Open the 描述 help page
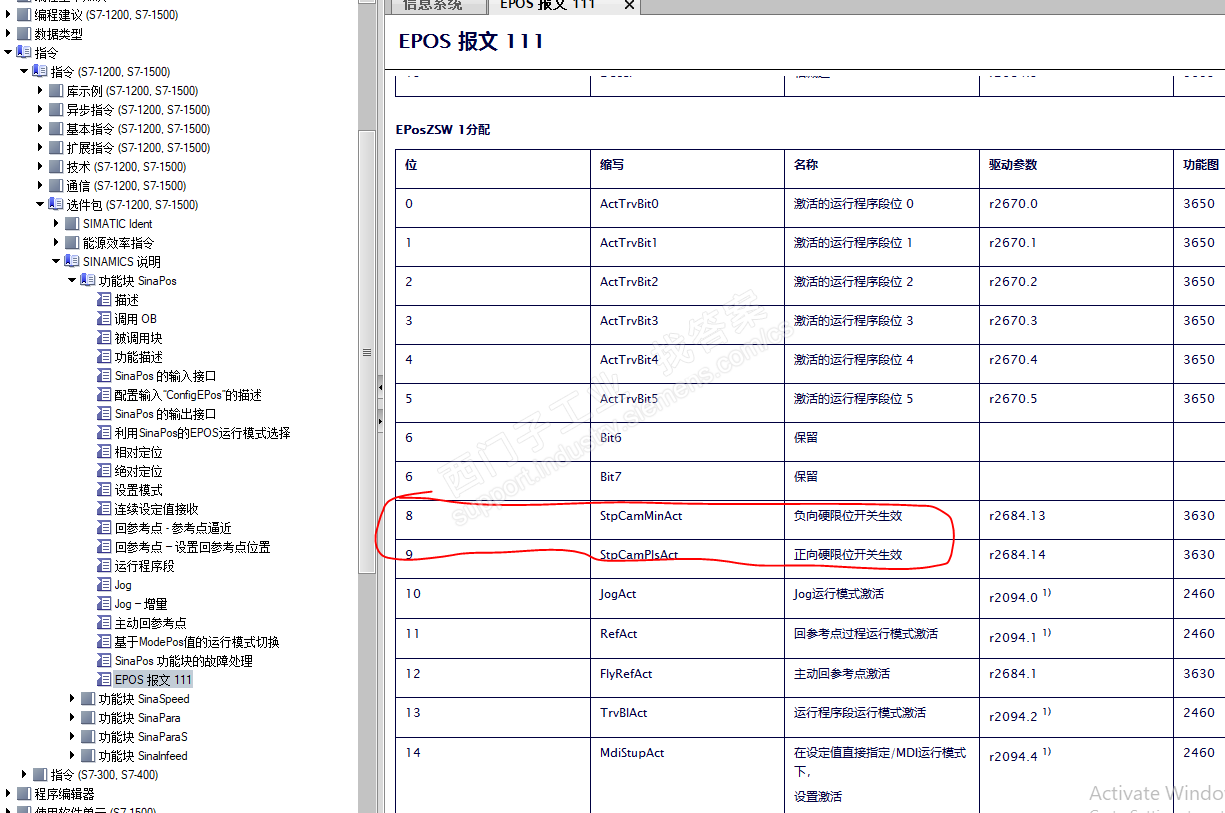1225x813 pixels. [126, 300]
